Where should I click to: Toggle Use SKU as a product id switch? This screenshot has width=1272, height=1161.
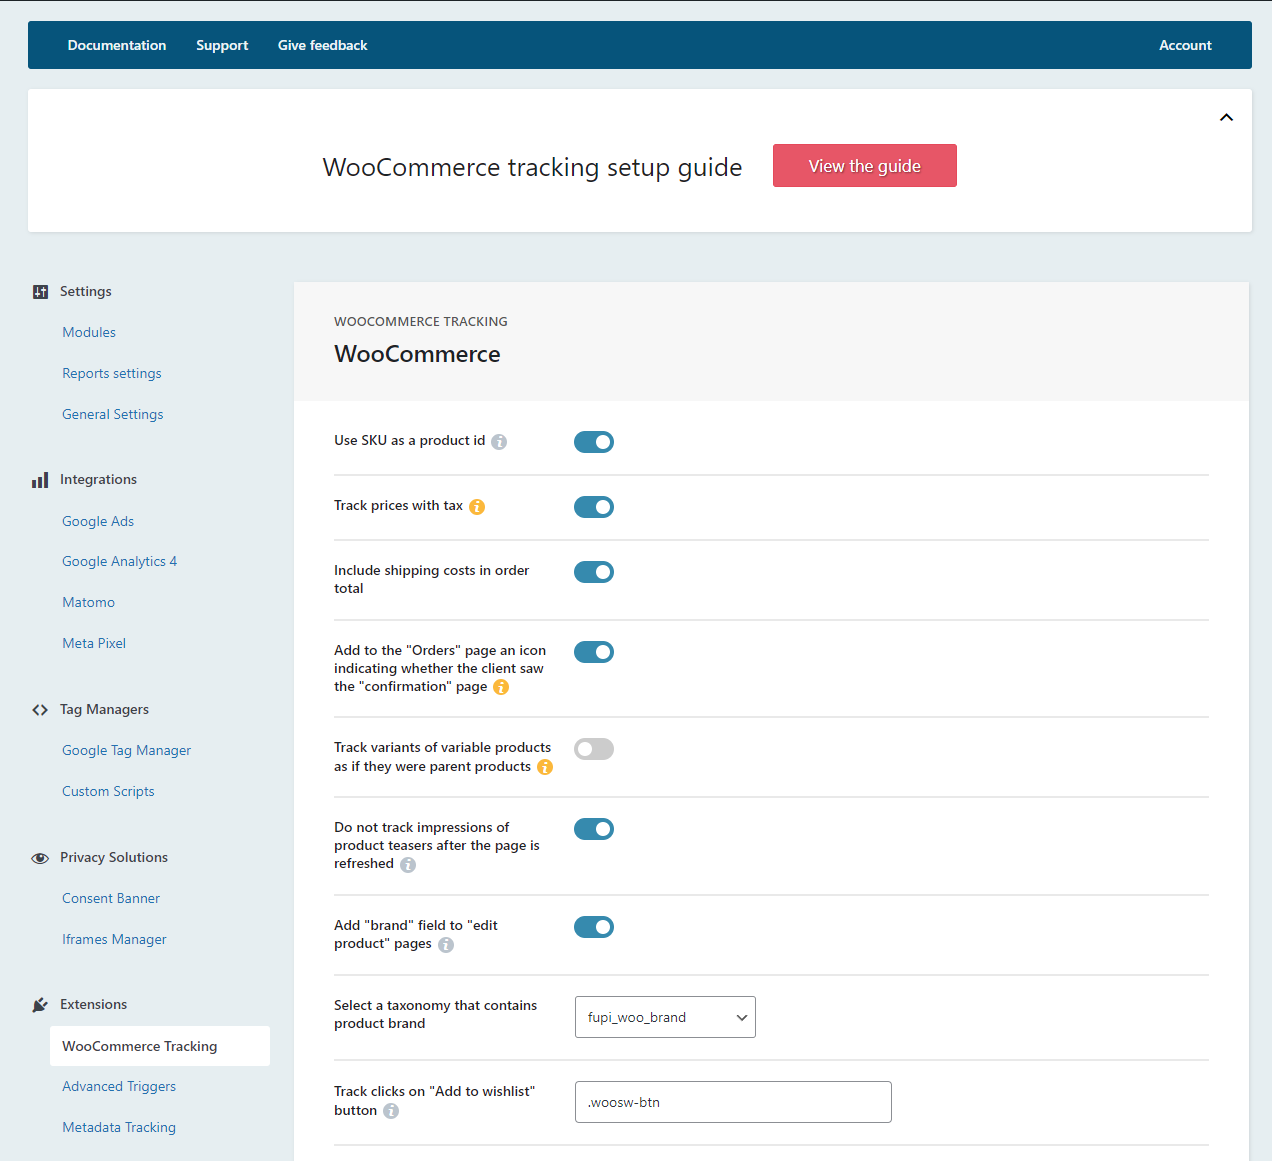pos(594,442)
